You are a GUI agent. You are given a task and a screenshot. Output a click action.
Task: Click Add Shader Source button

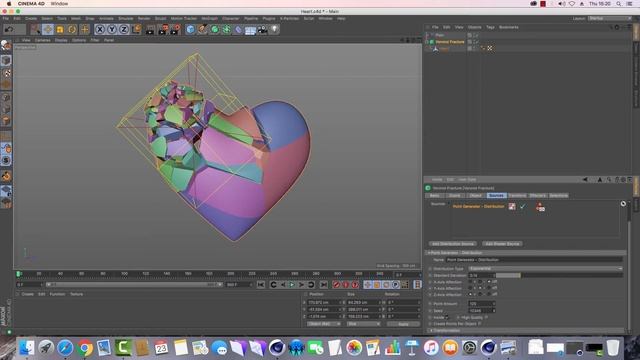pyautogui.click(x=502, y=244)
